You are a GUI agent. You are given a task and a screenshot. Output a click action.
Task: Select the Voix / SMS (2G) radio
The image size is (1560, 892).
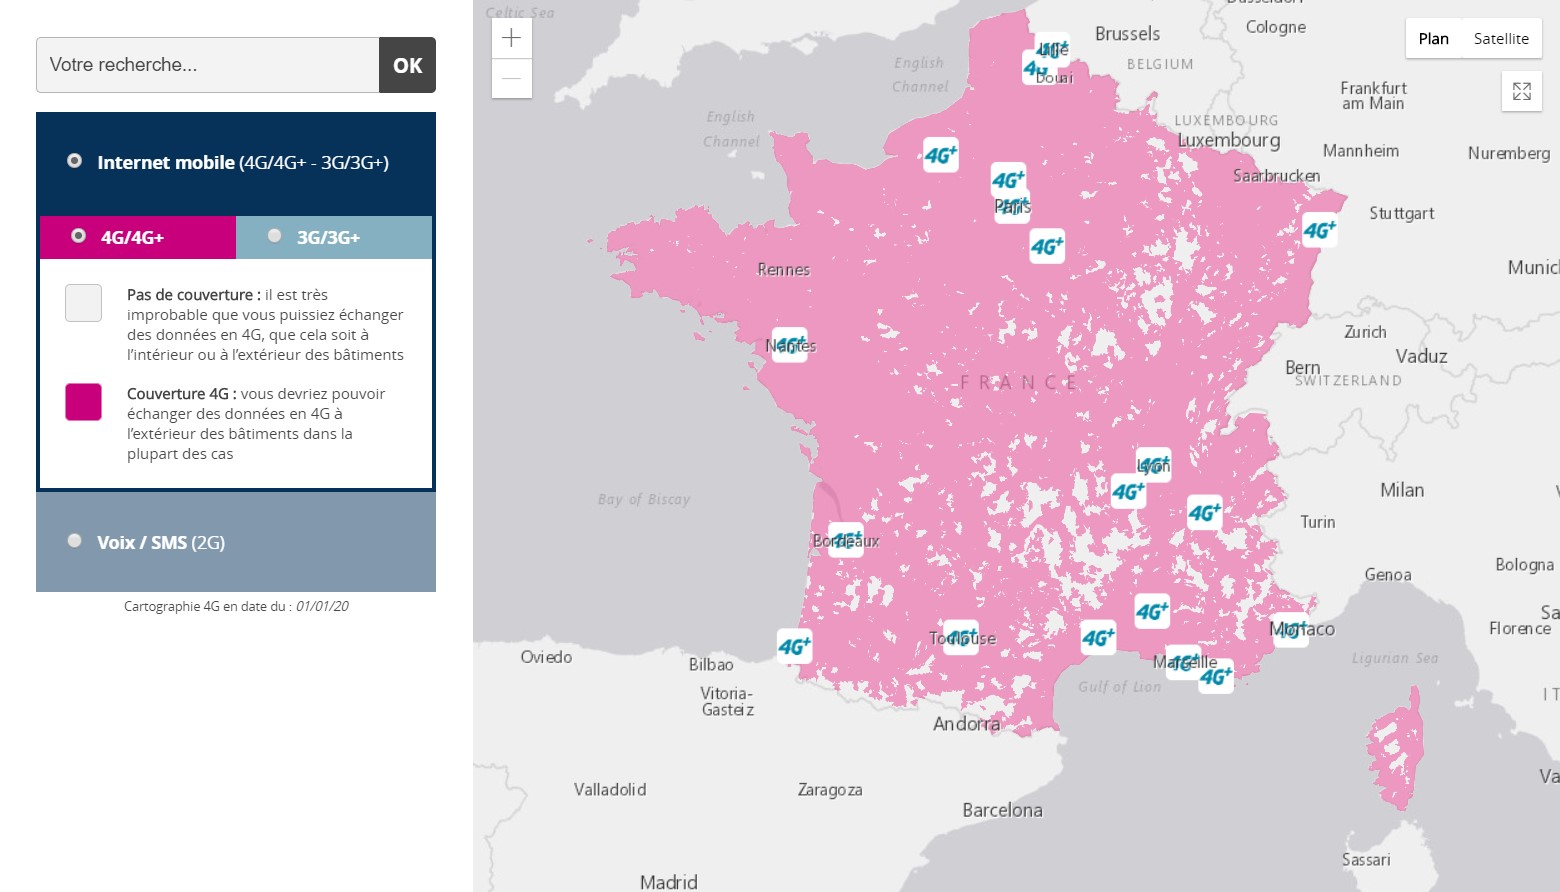click(x=74, y=541)
